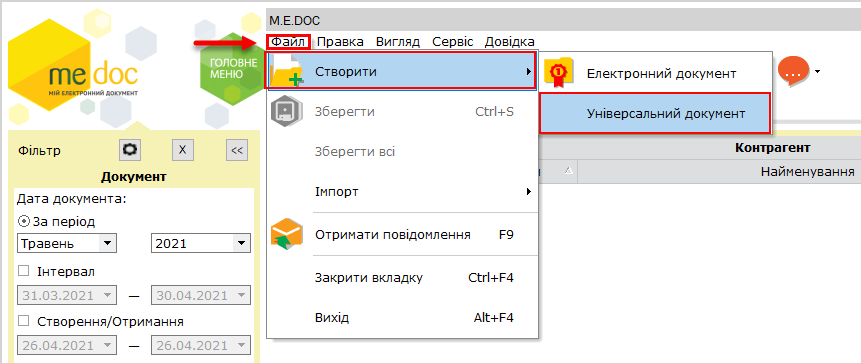
Task: Select the За період radio button
Action: click(x=23, y=221)
